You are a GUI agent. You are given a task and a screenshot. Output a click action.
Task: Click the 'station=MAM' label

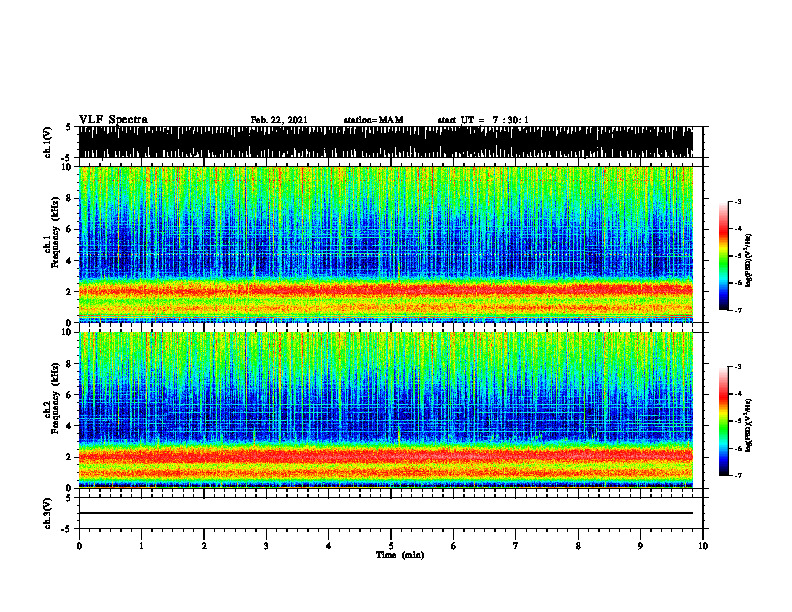(373, 120)
